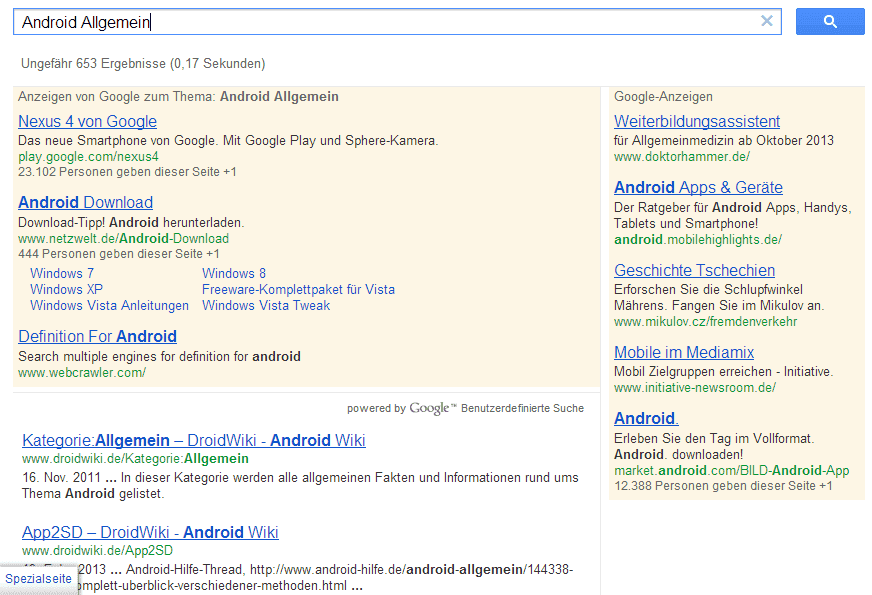Clear the search box with the X icon
872x595 pixels.
(x=767, y=21)
